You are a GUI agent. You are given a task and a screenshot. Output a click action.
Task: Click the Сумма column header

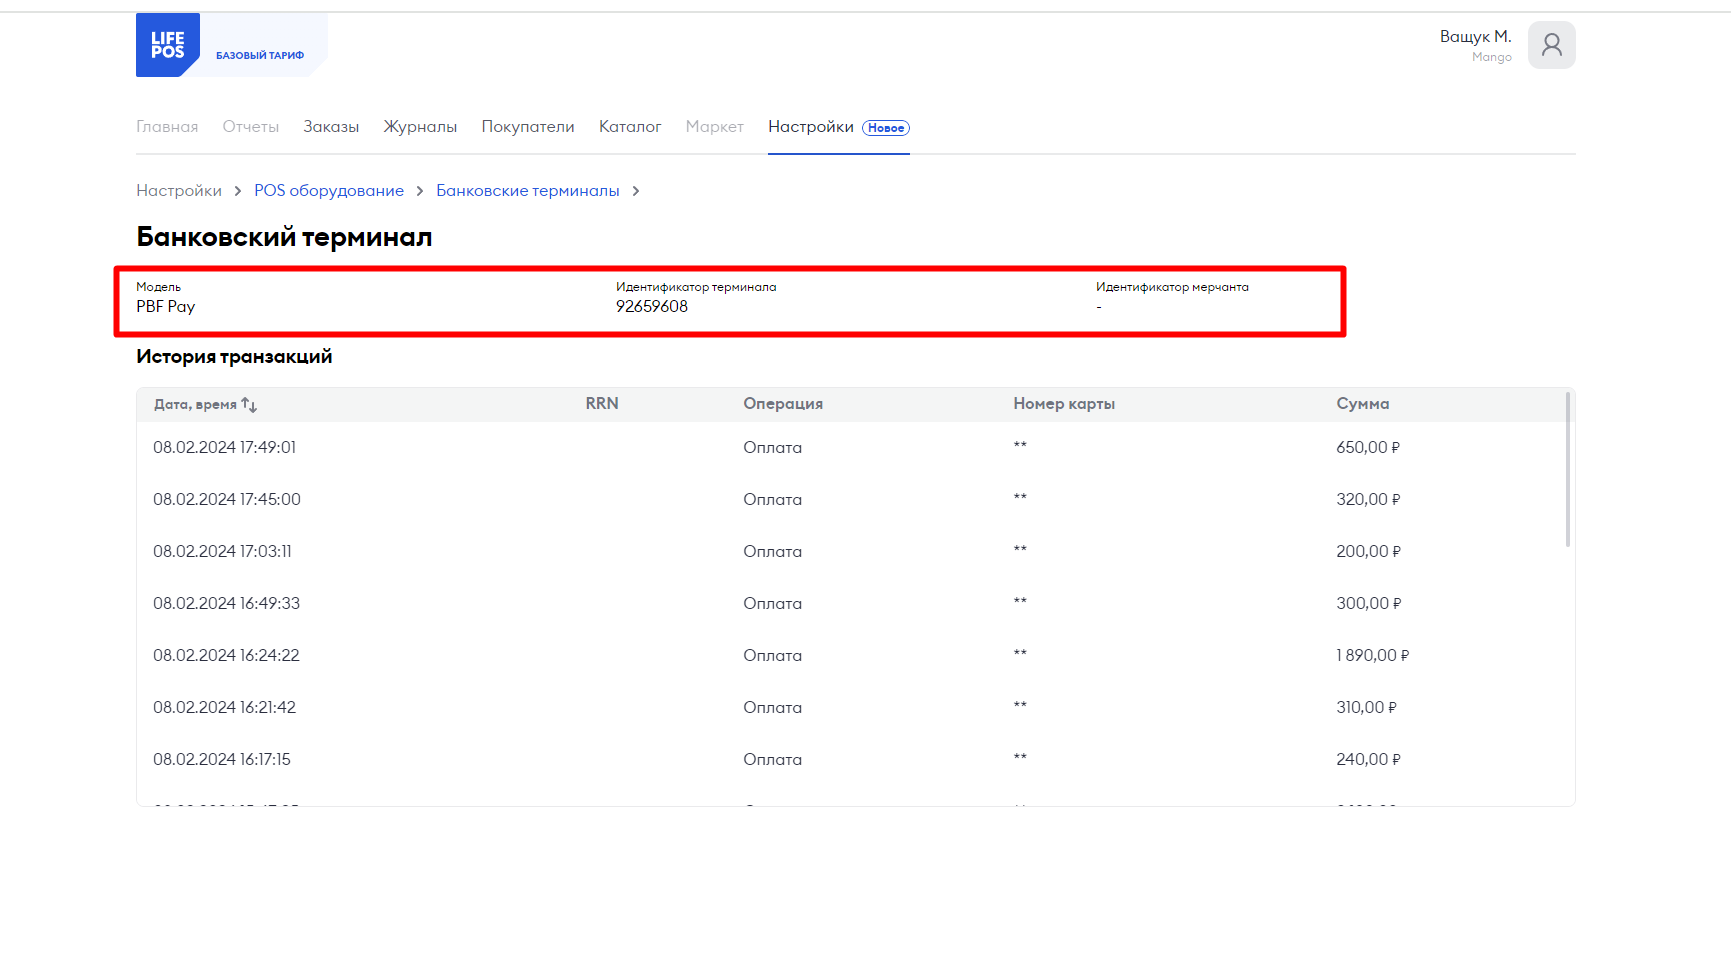(x=1363, y=404)
